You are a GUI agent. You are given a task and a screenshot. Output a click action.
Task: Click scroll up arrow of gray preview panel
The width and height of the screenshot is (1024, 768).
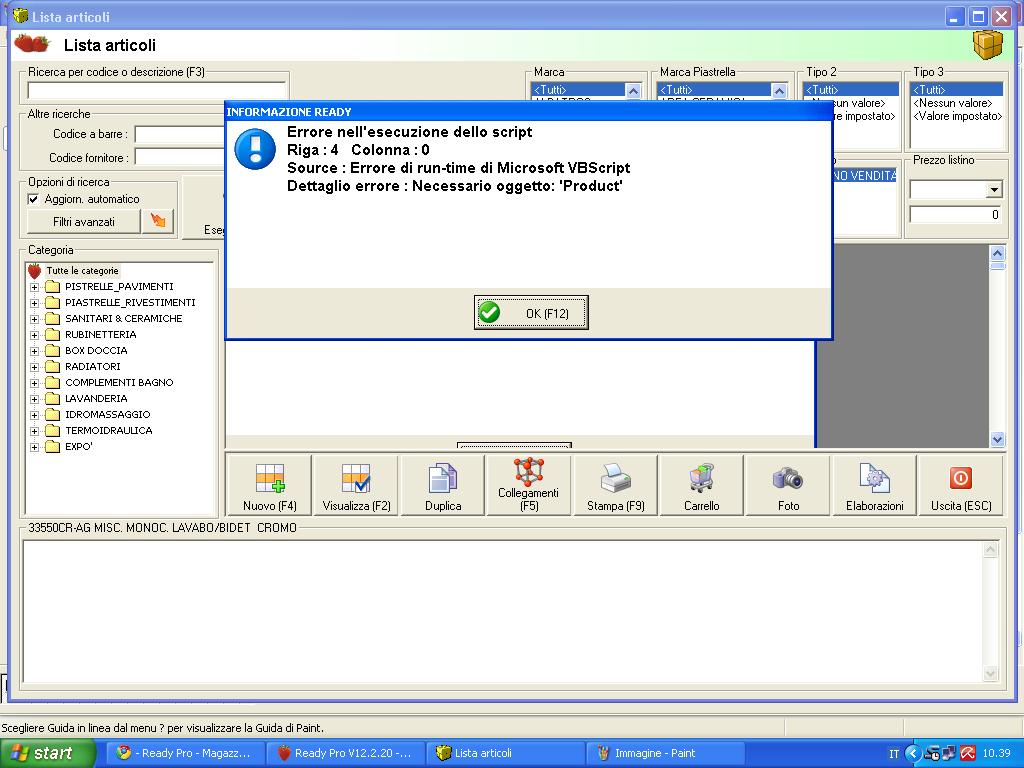[997, 253]
